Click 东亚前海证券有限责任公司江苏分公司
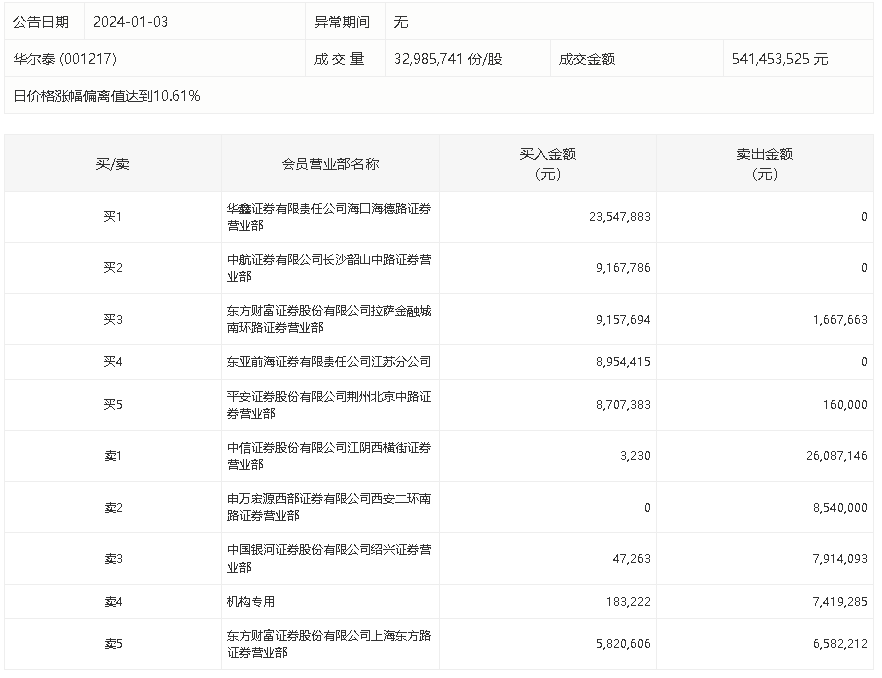 pyautogui.click(x=329, y=362)
